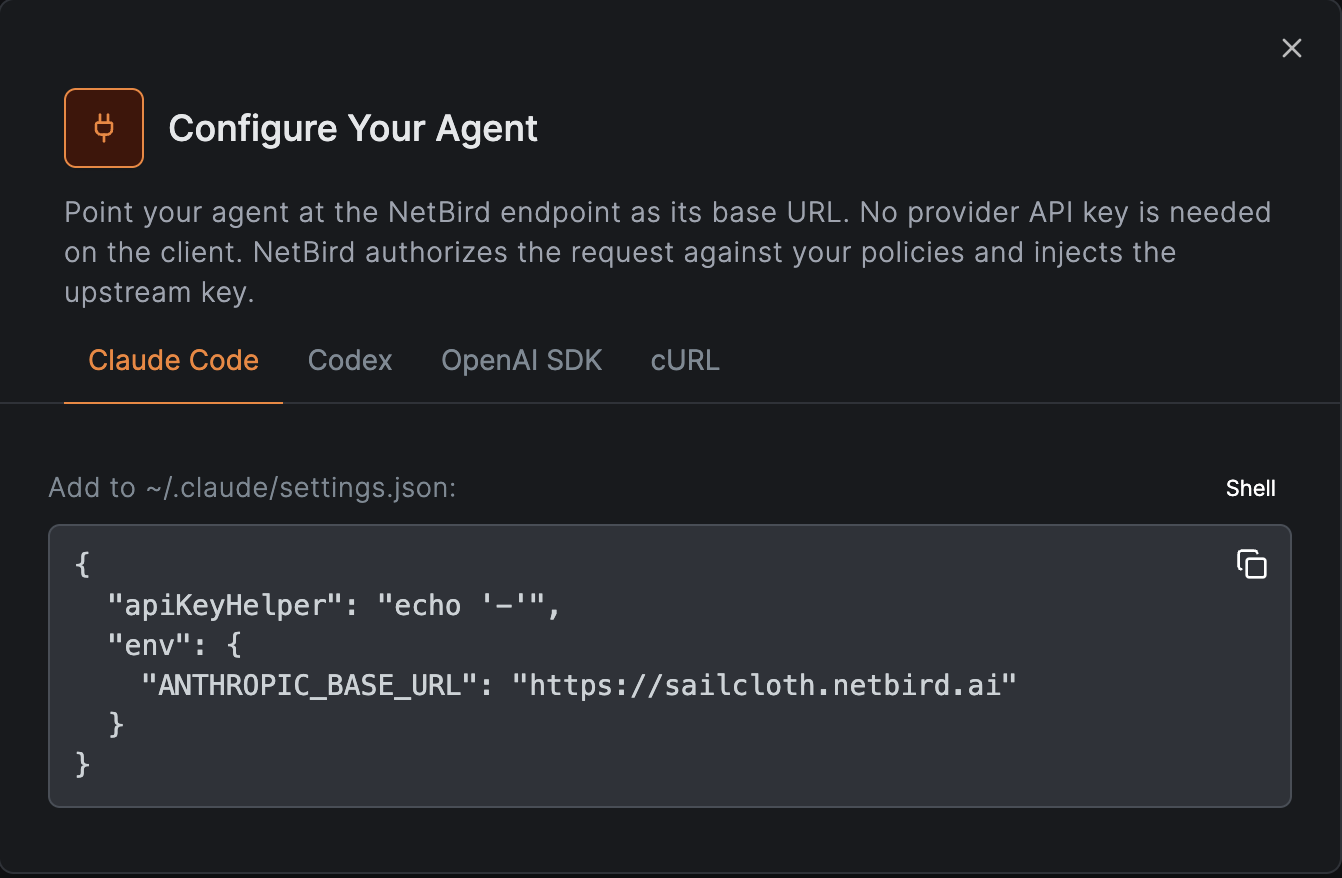The width and height of the screenshot is (1342, 878).
Task: Click the orange plug icon
Action: coord(104,128)
